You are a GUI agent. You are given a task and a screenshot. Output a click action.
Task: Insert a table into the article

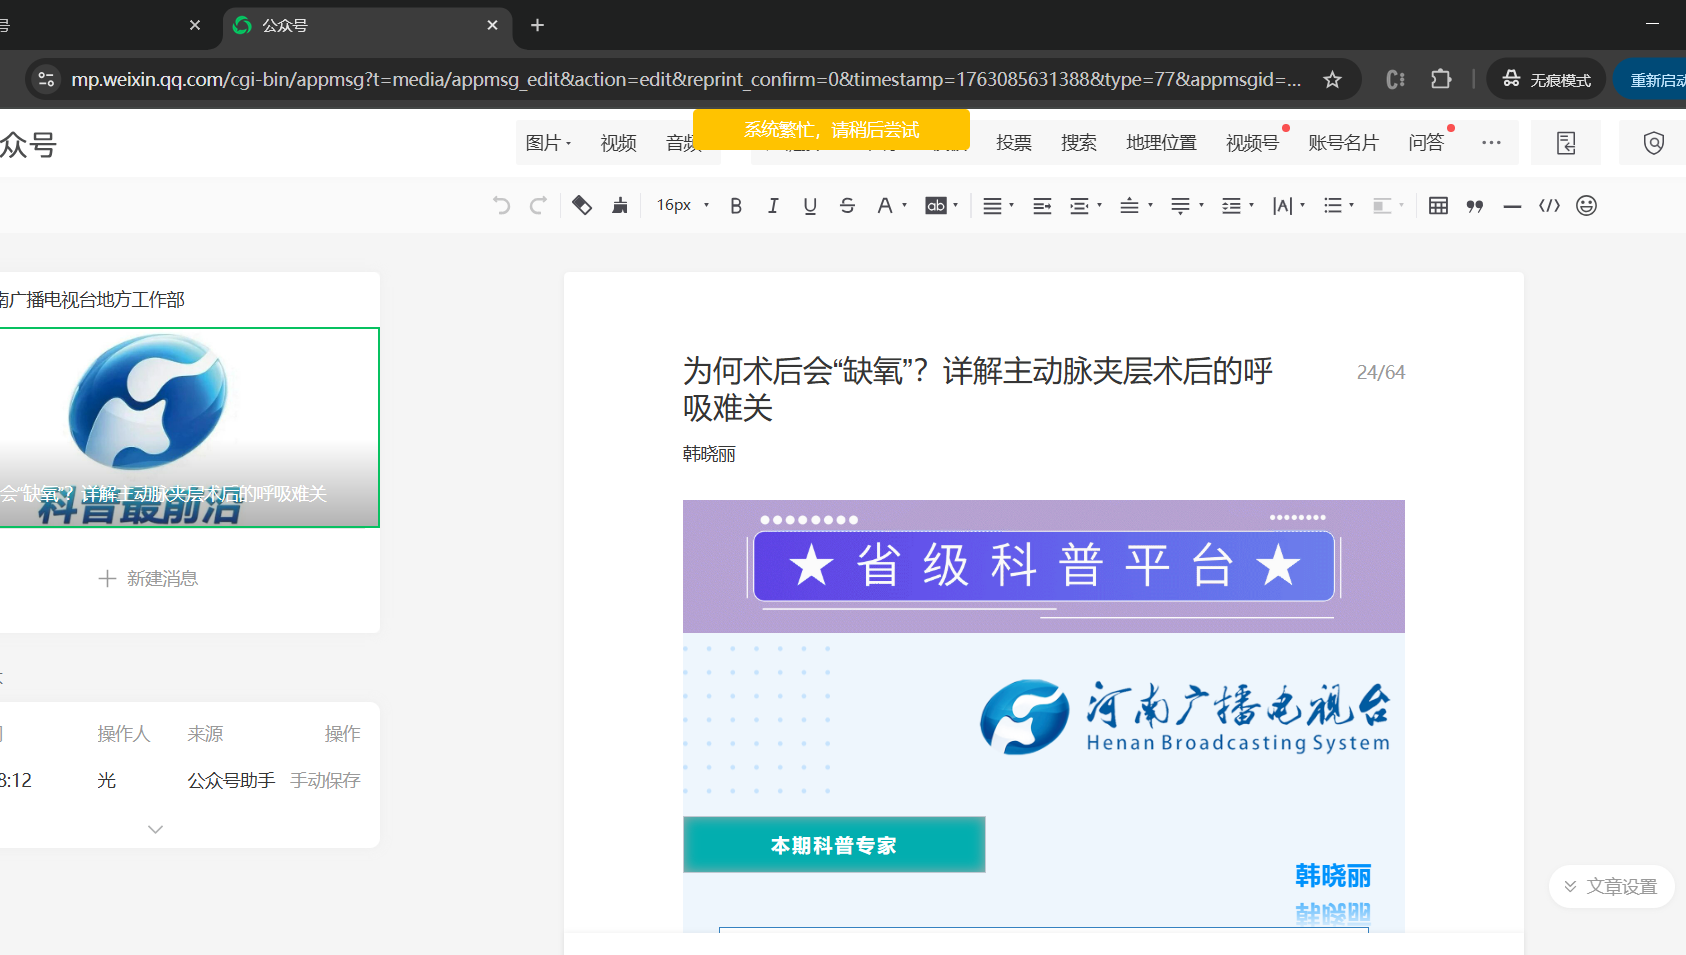coord(1438,206)
